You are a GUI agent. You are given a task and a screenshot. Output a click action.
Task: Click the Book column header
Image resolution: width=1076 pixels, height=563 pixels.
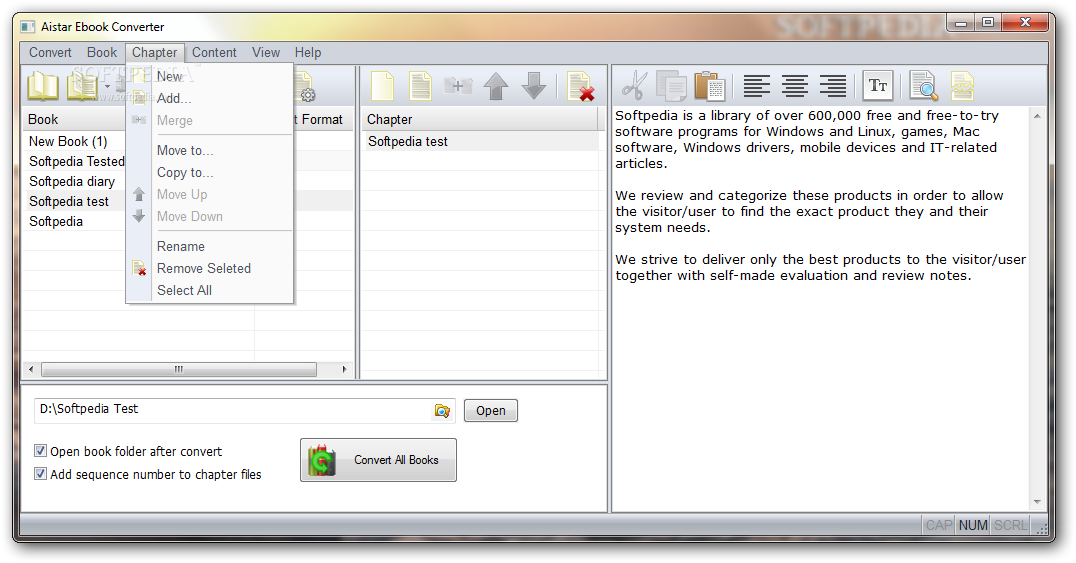pos(74,119)
